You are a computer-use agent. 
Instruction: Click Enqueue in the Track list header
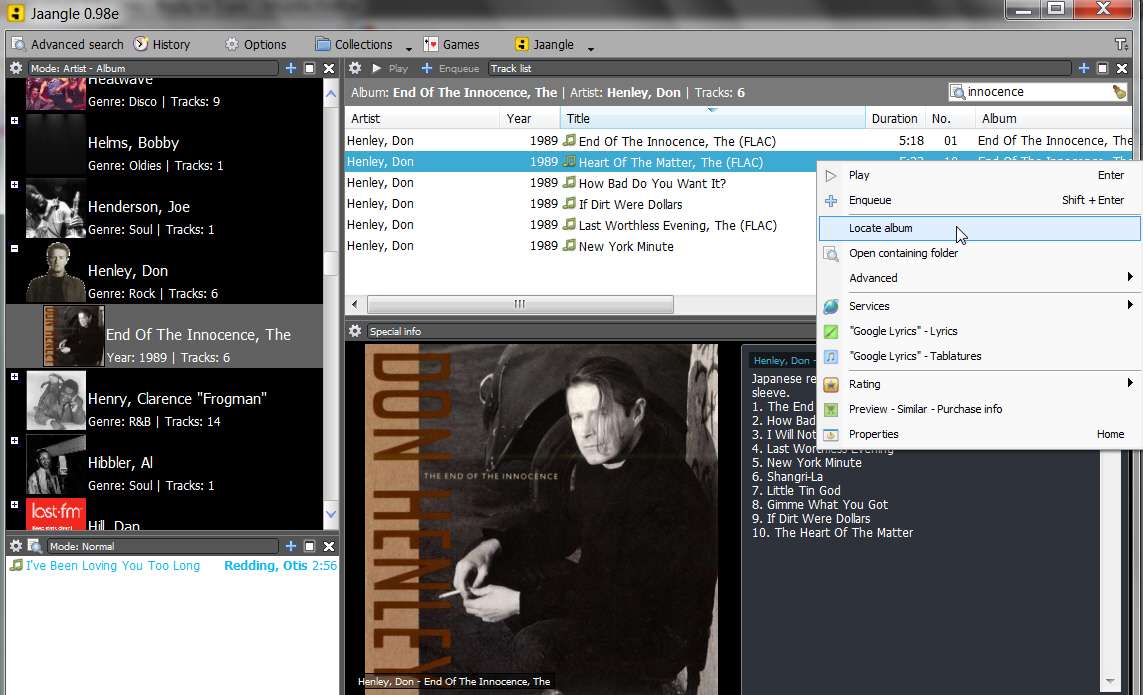click(450, 68)
